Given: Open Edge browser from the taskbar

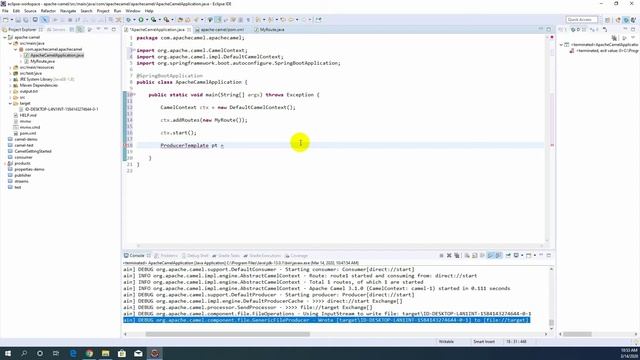Looking at the screenshot, I should pyautogui.click(x=73, y=353).
